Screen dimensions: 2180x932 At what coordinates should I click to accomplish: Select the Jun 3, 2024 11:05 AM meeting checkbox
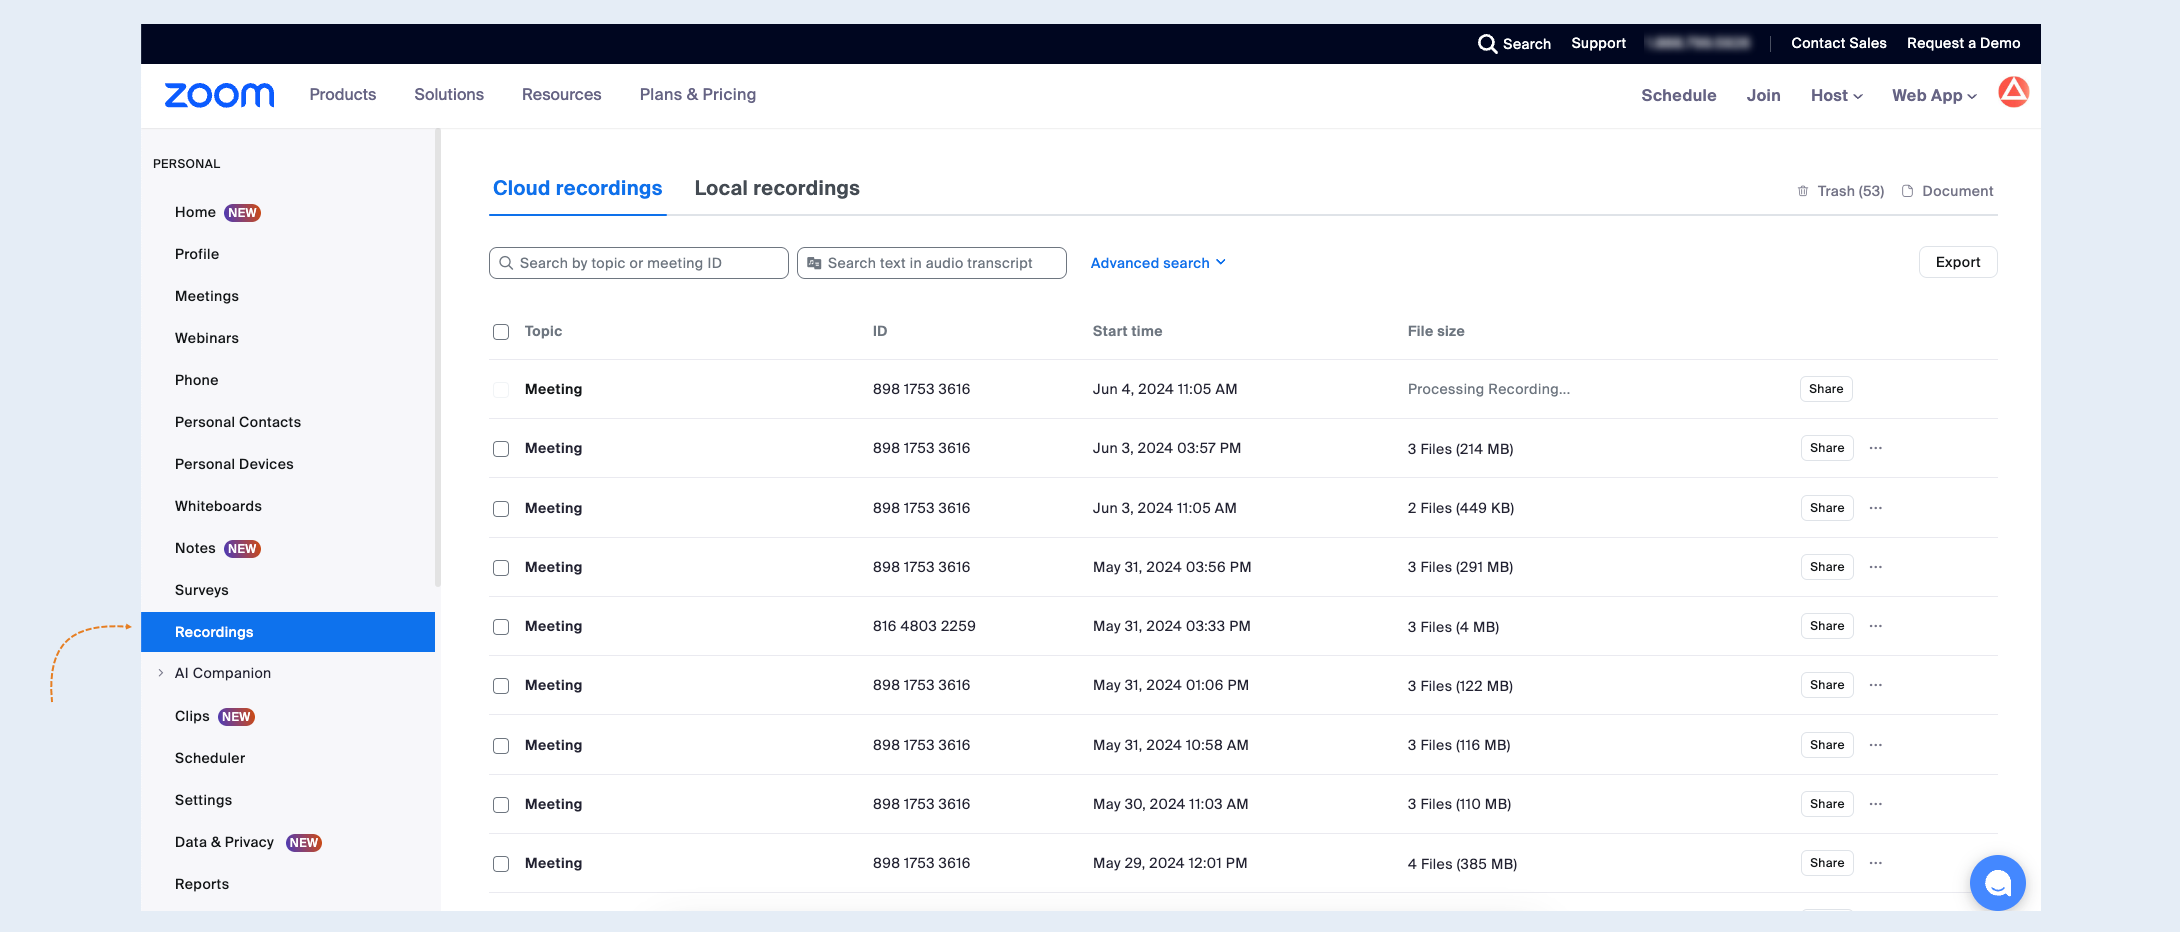coord(501,509)
